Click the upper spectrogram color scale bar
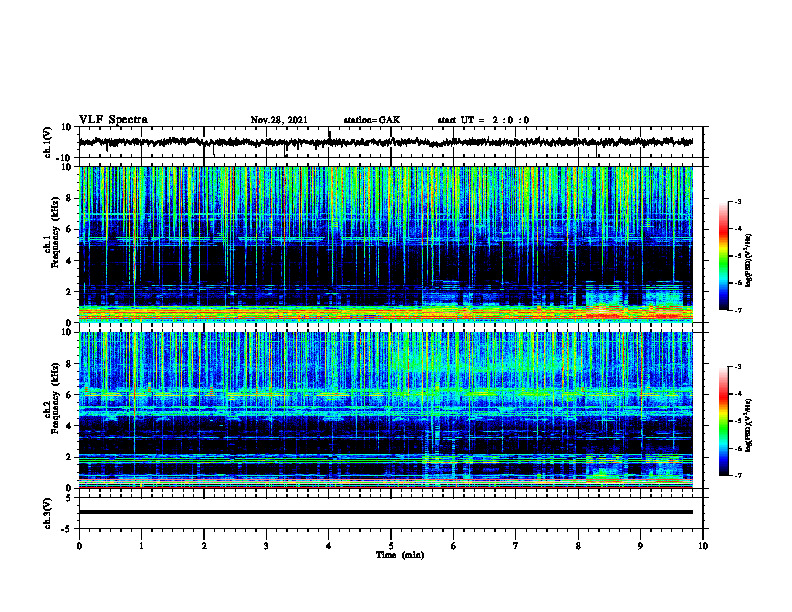 pyautogui.click(x=723, y=256)
